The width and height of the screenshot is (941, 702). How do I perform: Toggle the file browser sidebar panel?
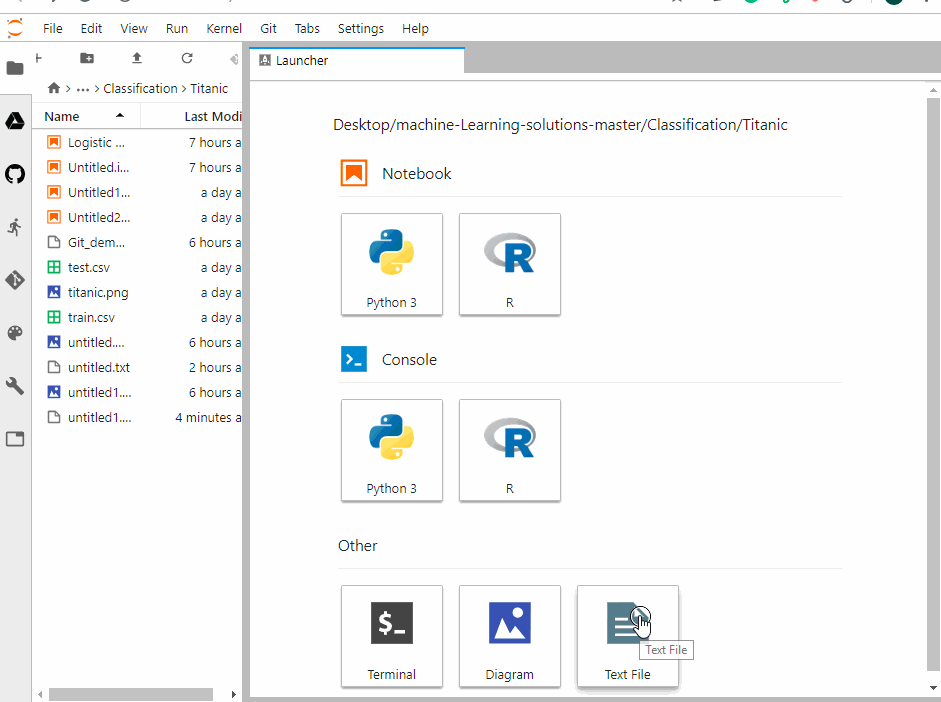pyautogui.click(x=15, y=68)
